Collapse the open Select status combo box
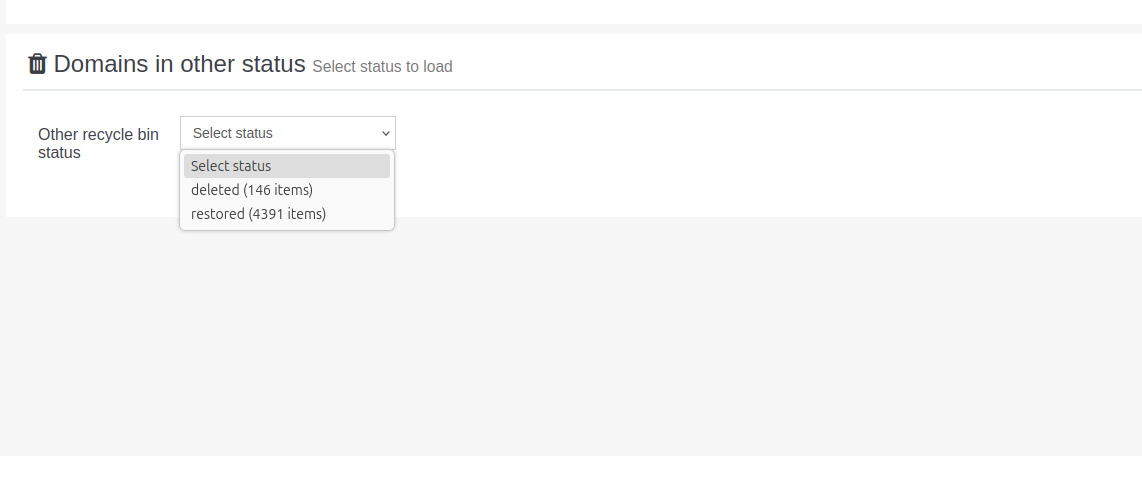Image resolution: width=1142 pixels, height=495 pixels. [x=287, y=133]
